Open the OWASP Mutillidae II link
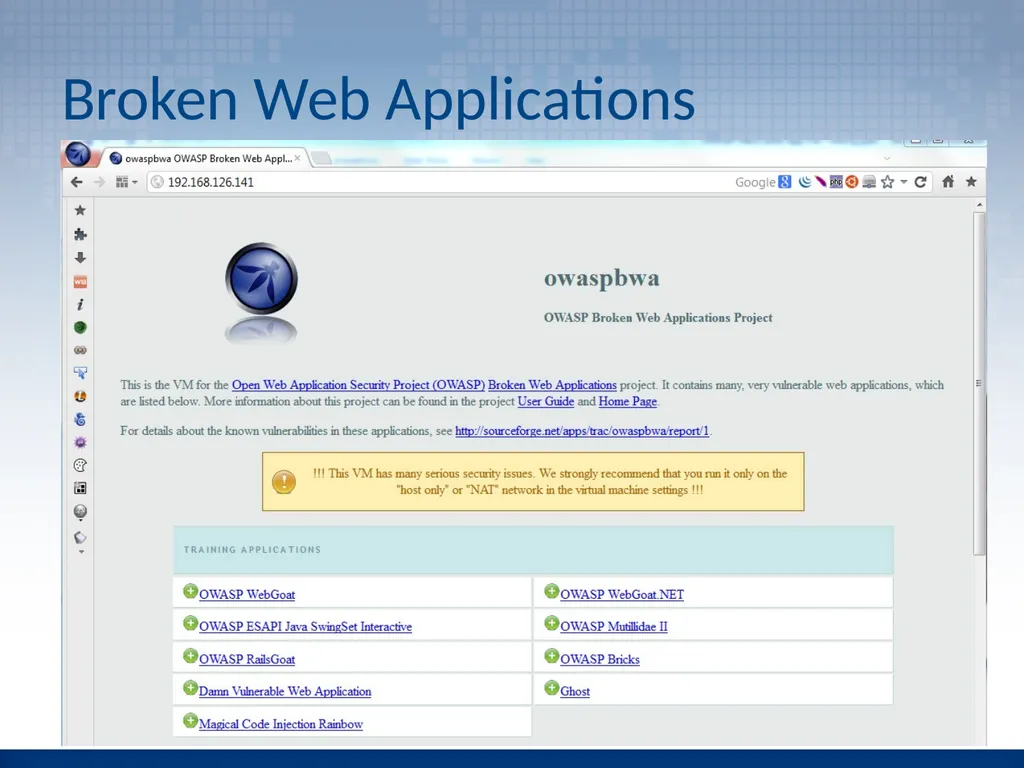The image size is (1024, 768). pos(614,626)
